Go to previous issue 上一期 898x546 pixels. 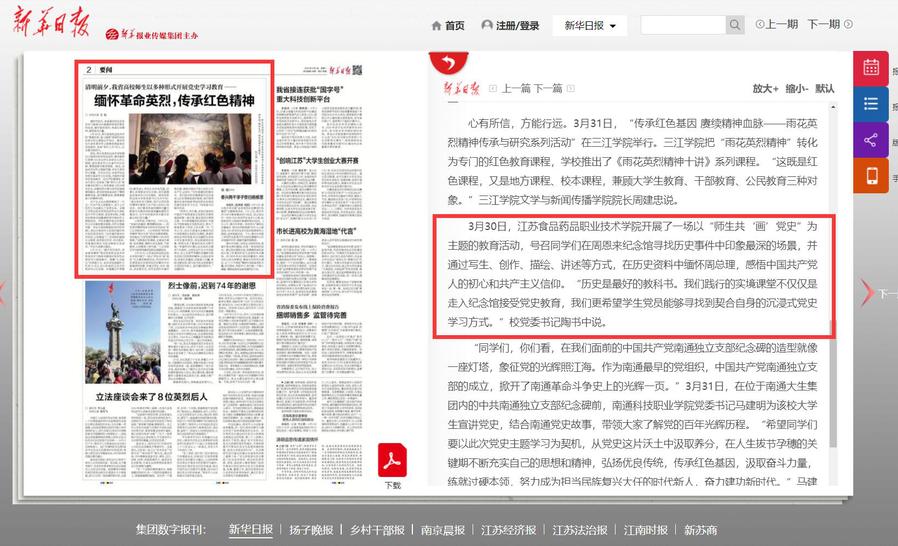tap(777, 25)
